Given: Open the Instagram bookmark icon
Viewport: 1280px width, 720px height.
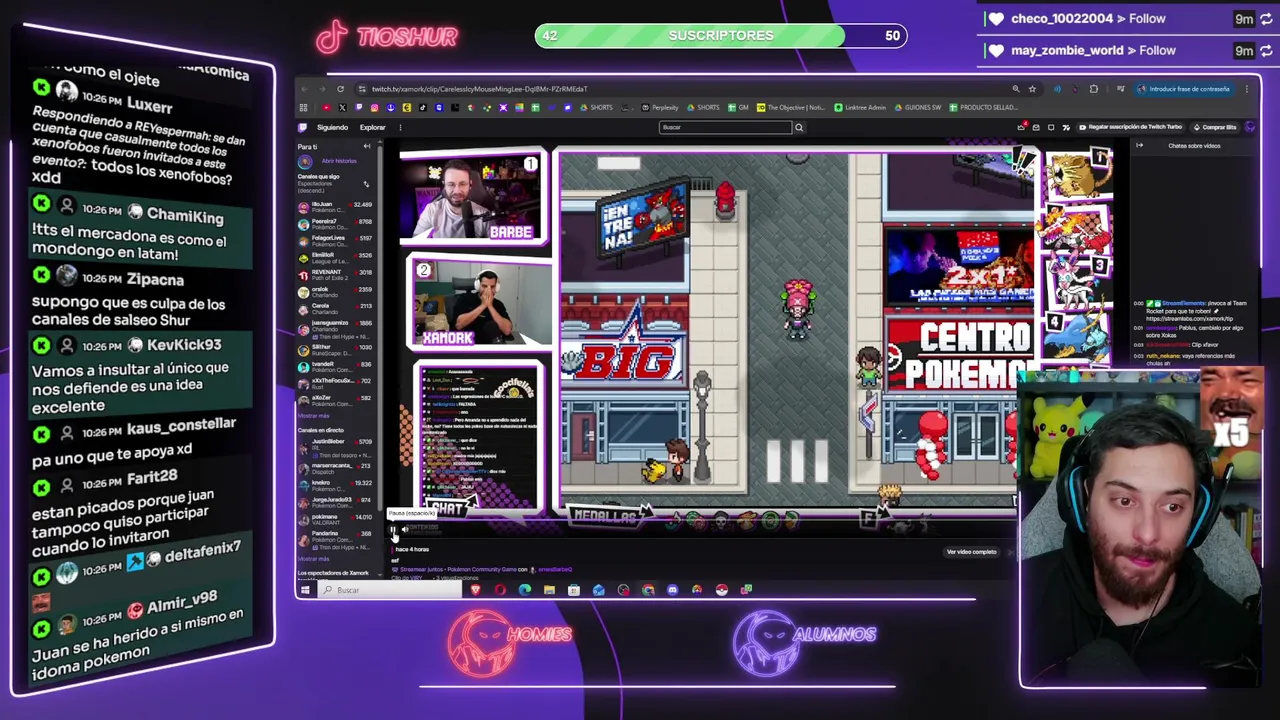Looking at the screenshot, I should (374, 107).
